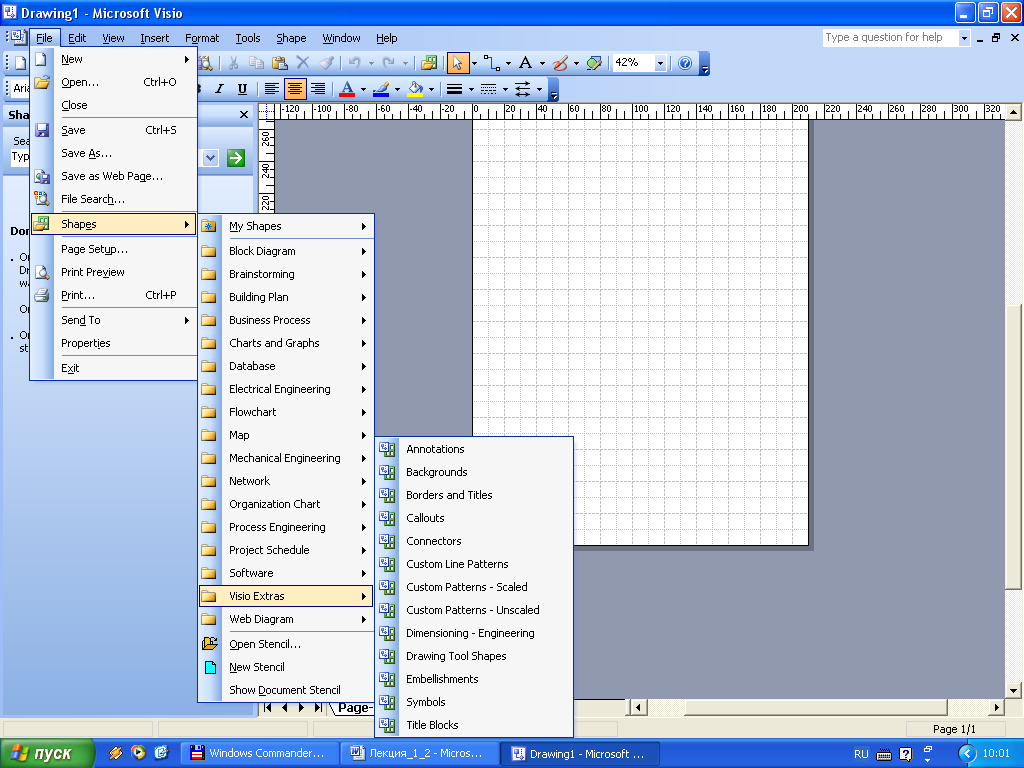Click the RU language indicator
The width and height of the screenshot is (1024, 768).
coord(861,754)
